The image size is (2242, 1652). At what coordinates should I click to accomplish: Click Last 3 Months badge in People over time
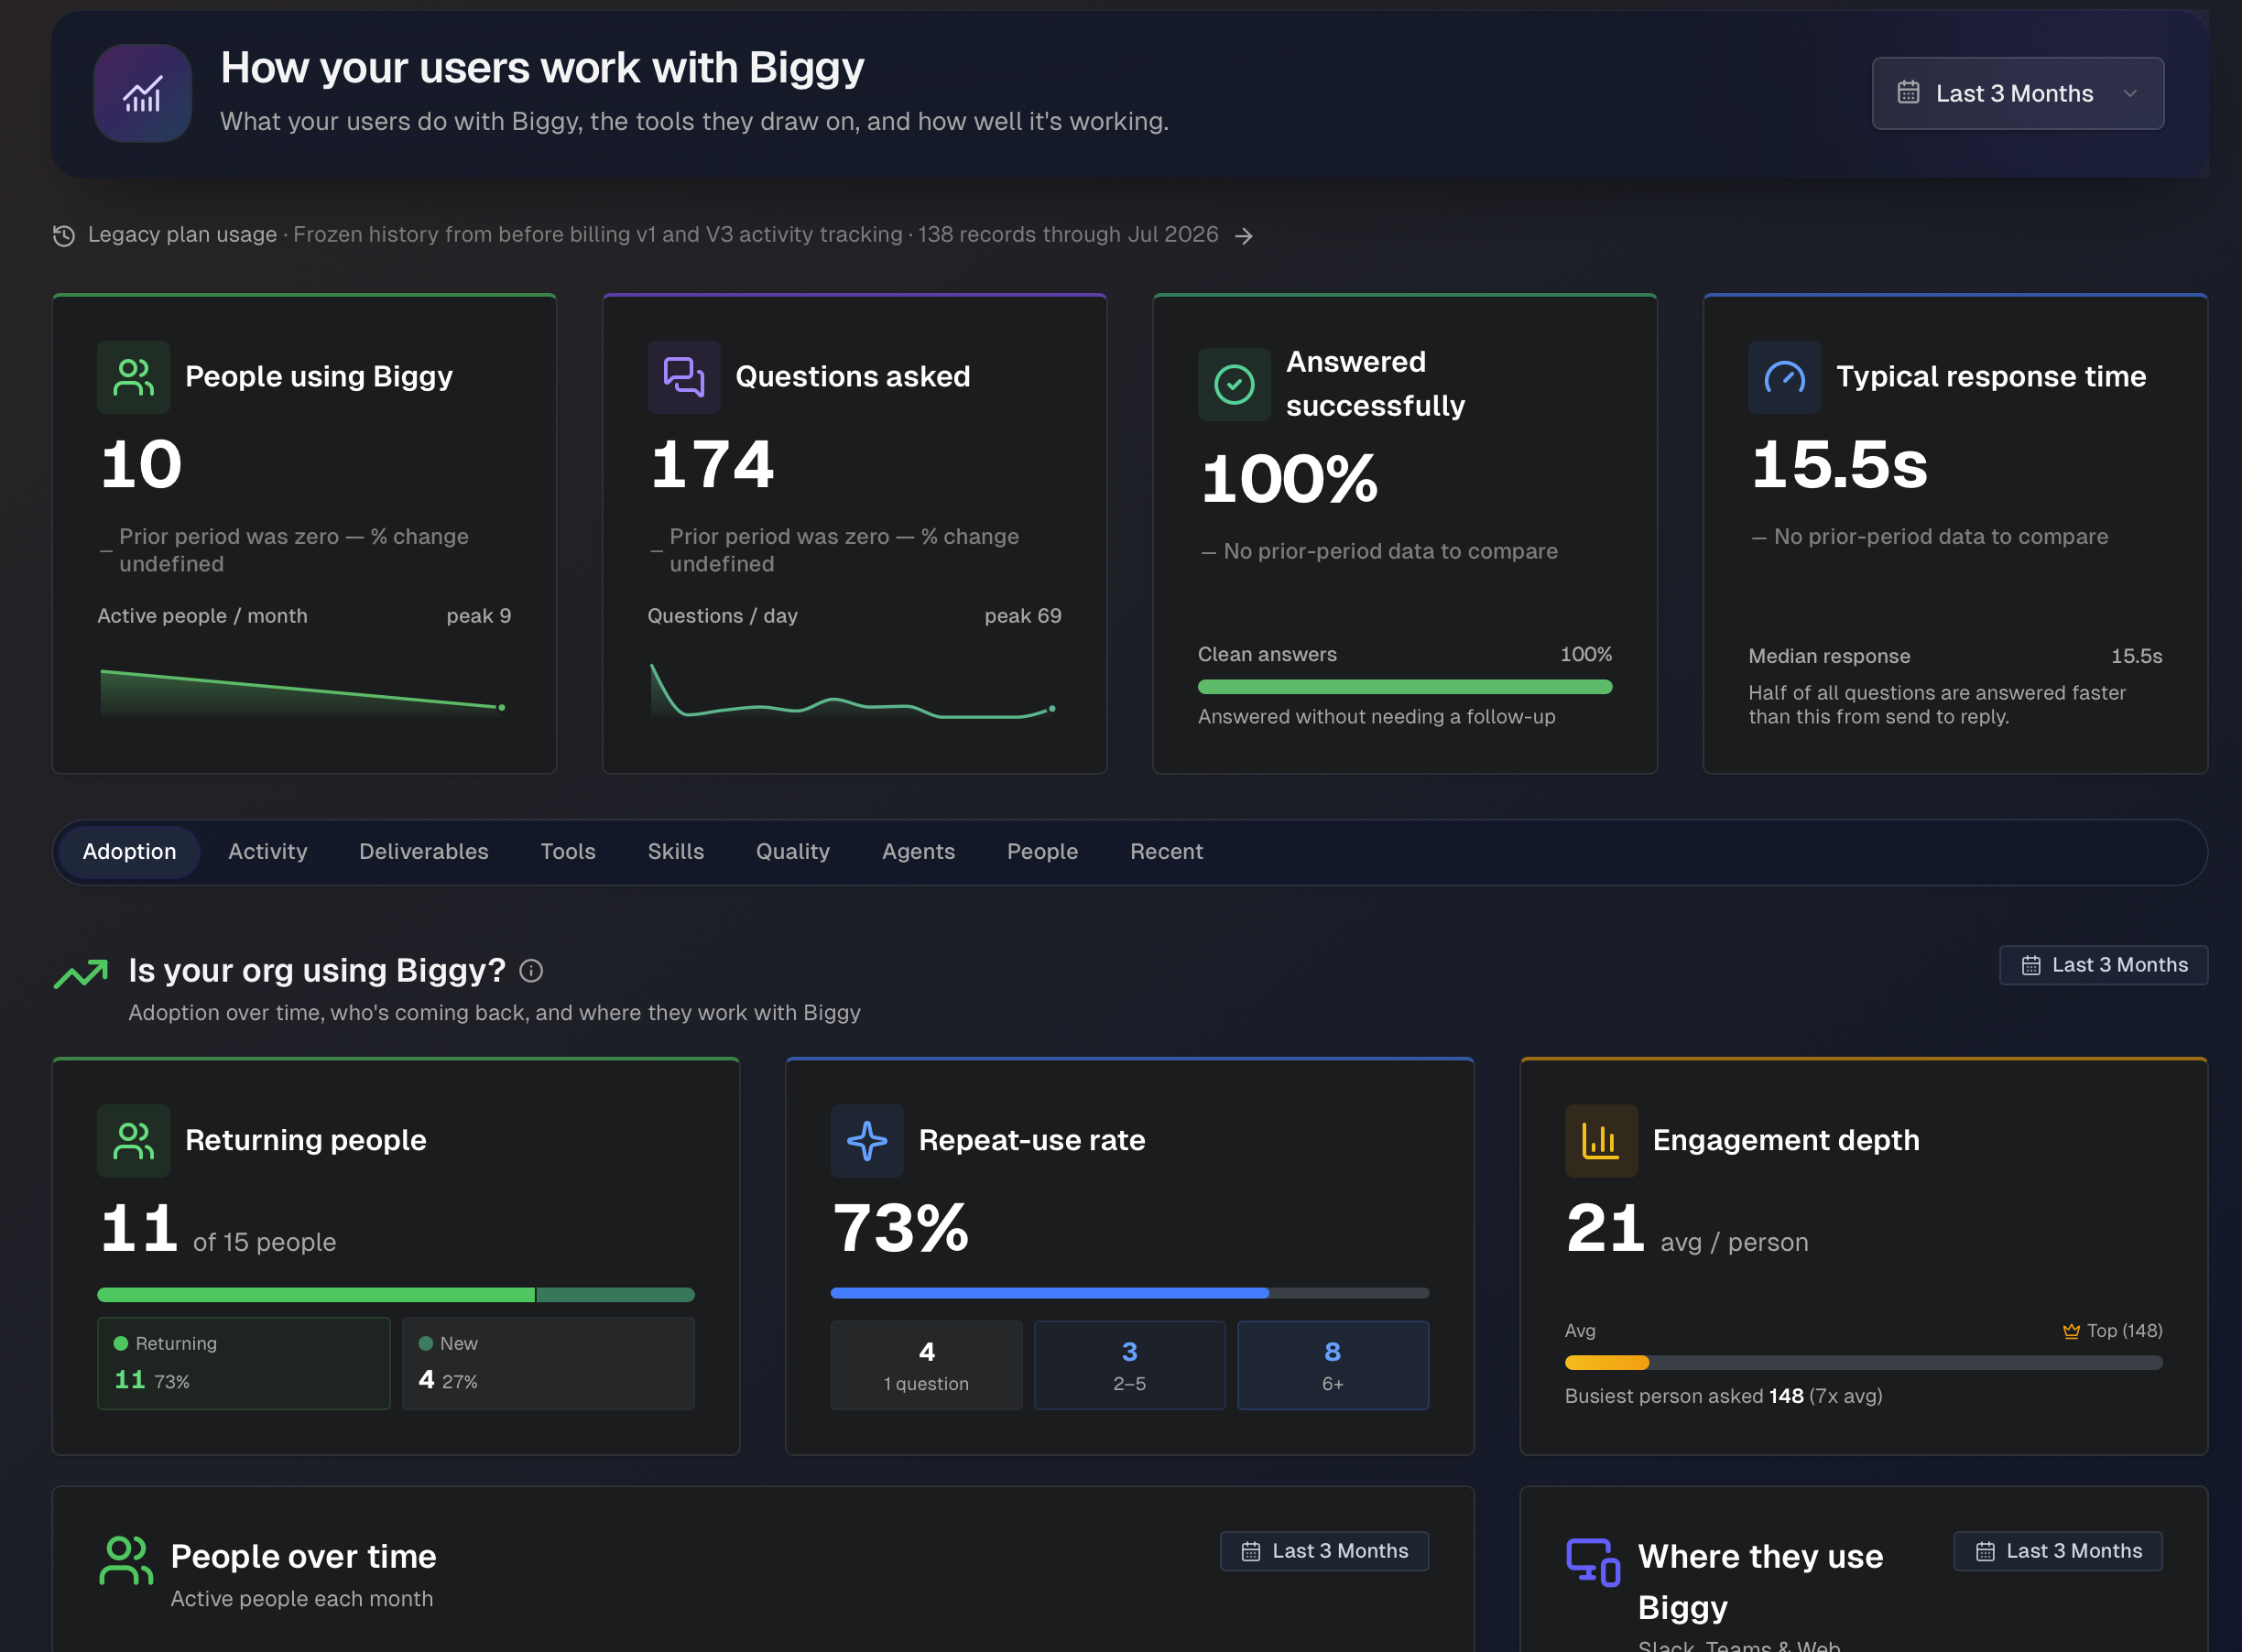1324,1551
